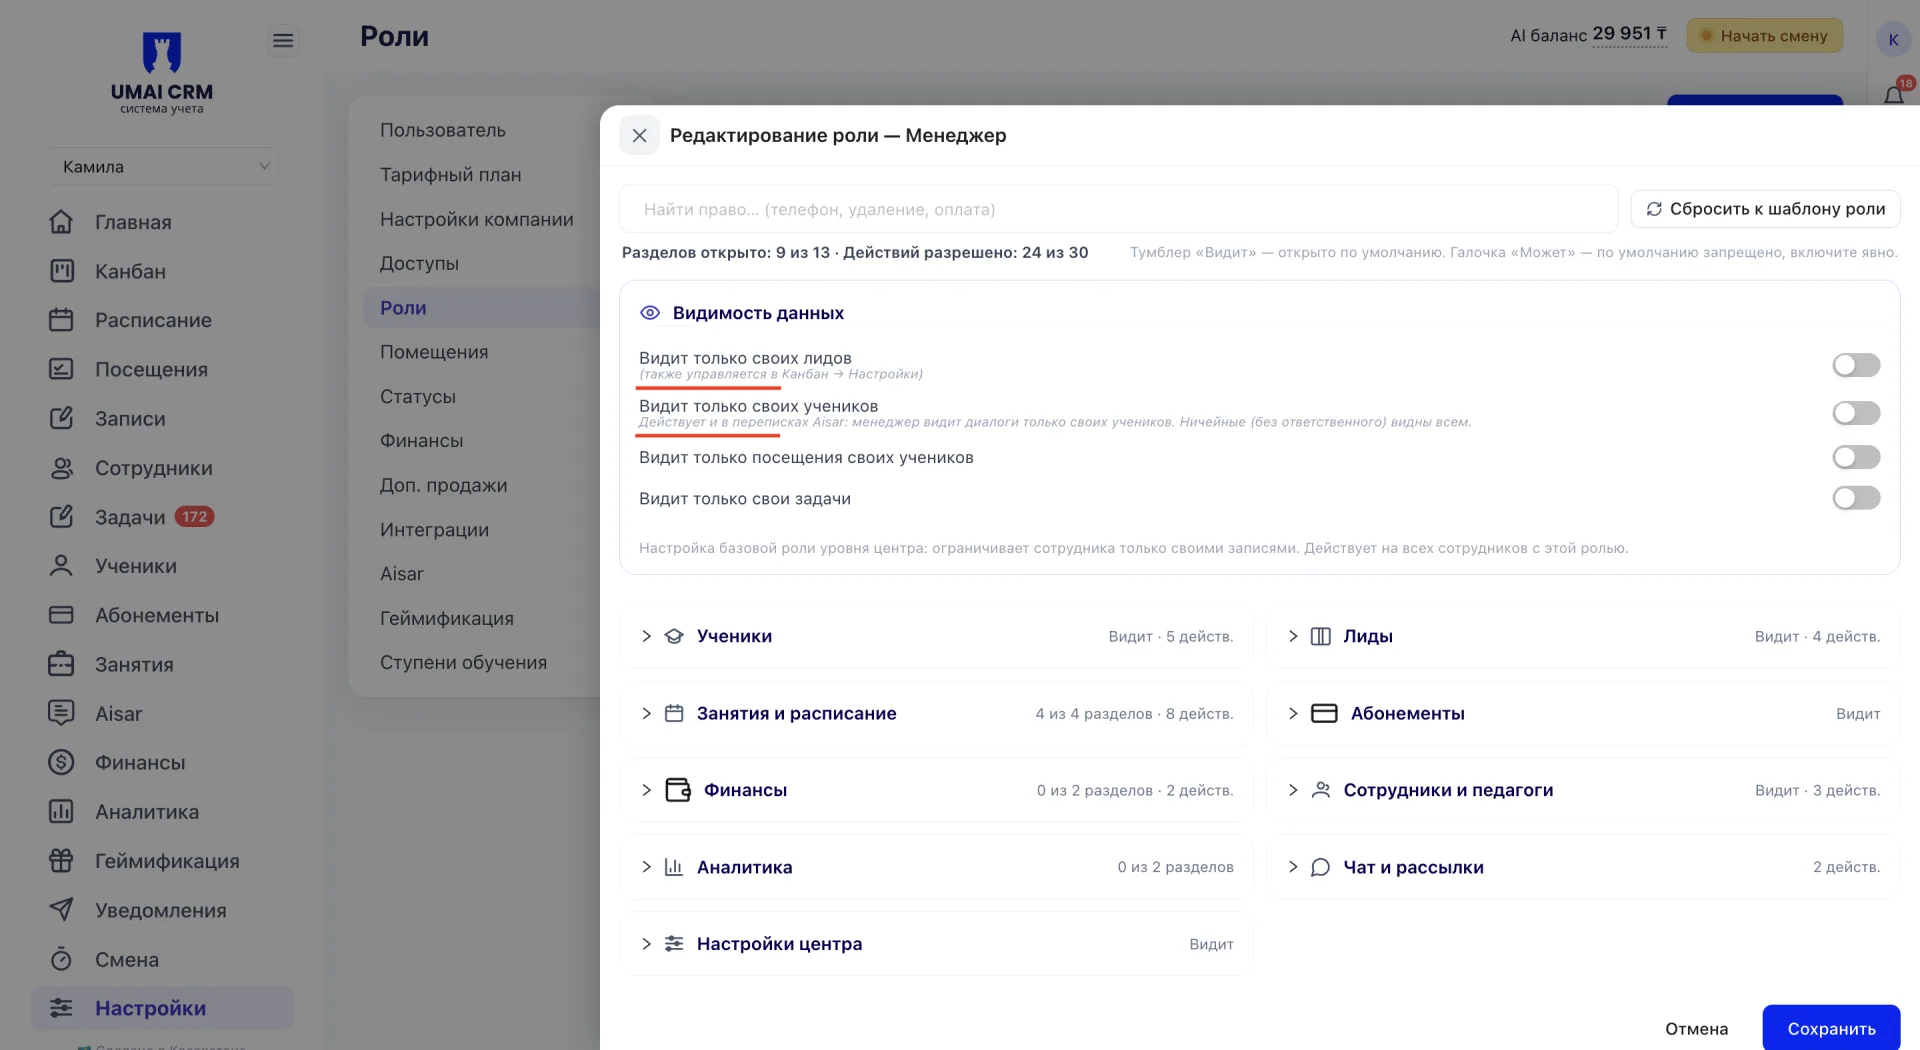Screen dimensions: 1920x1050
Task: Expand the Сотрудники и педагоги section
Action: 1583,790
